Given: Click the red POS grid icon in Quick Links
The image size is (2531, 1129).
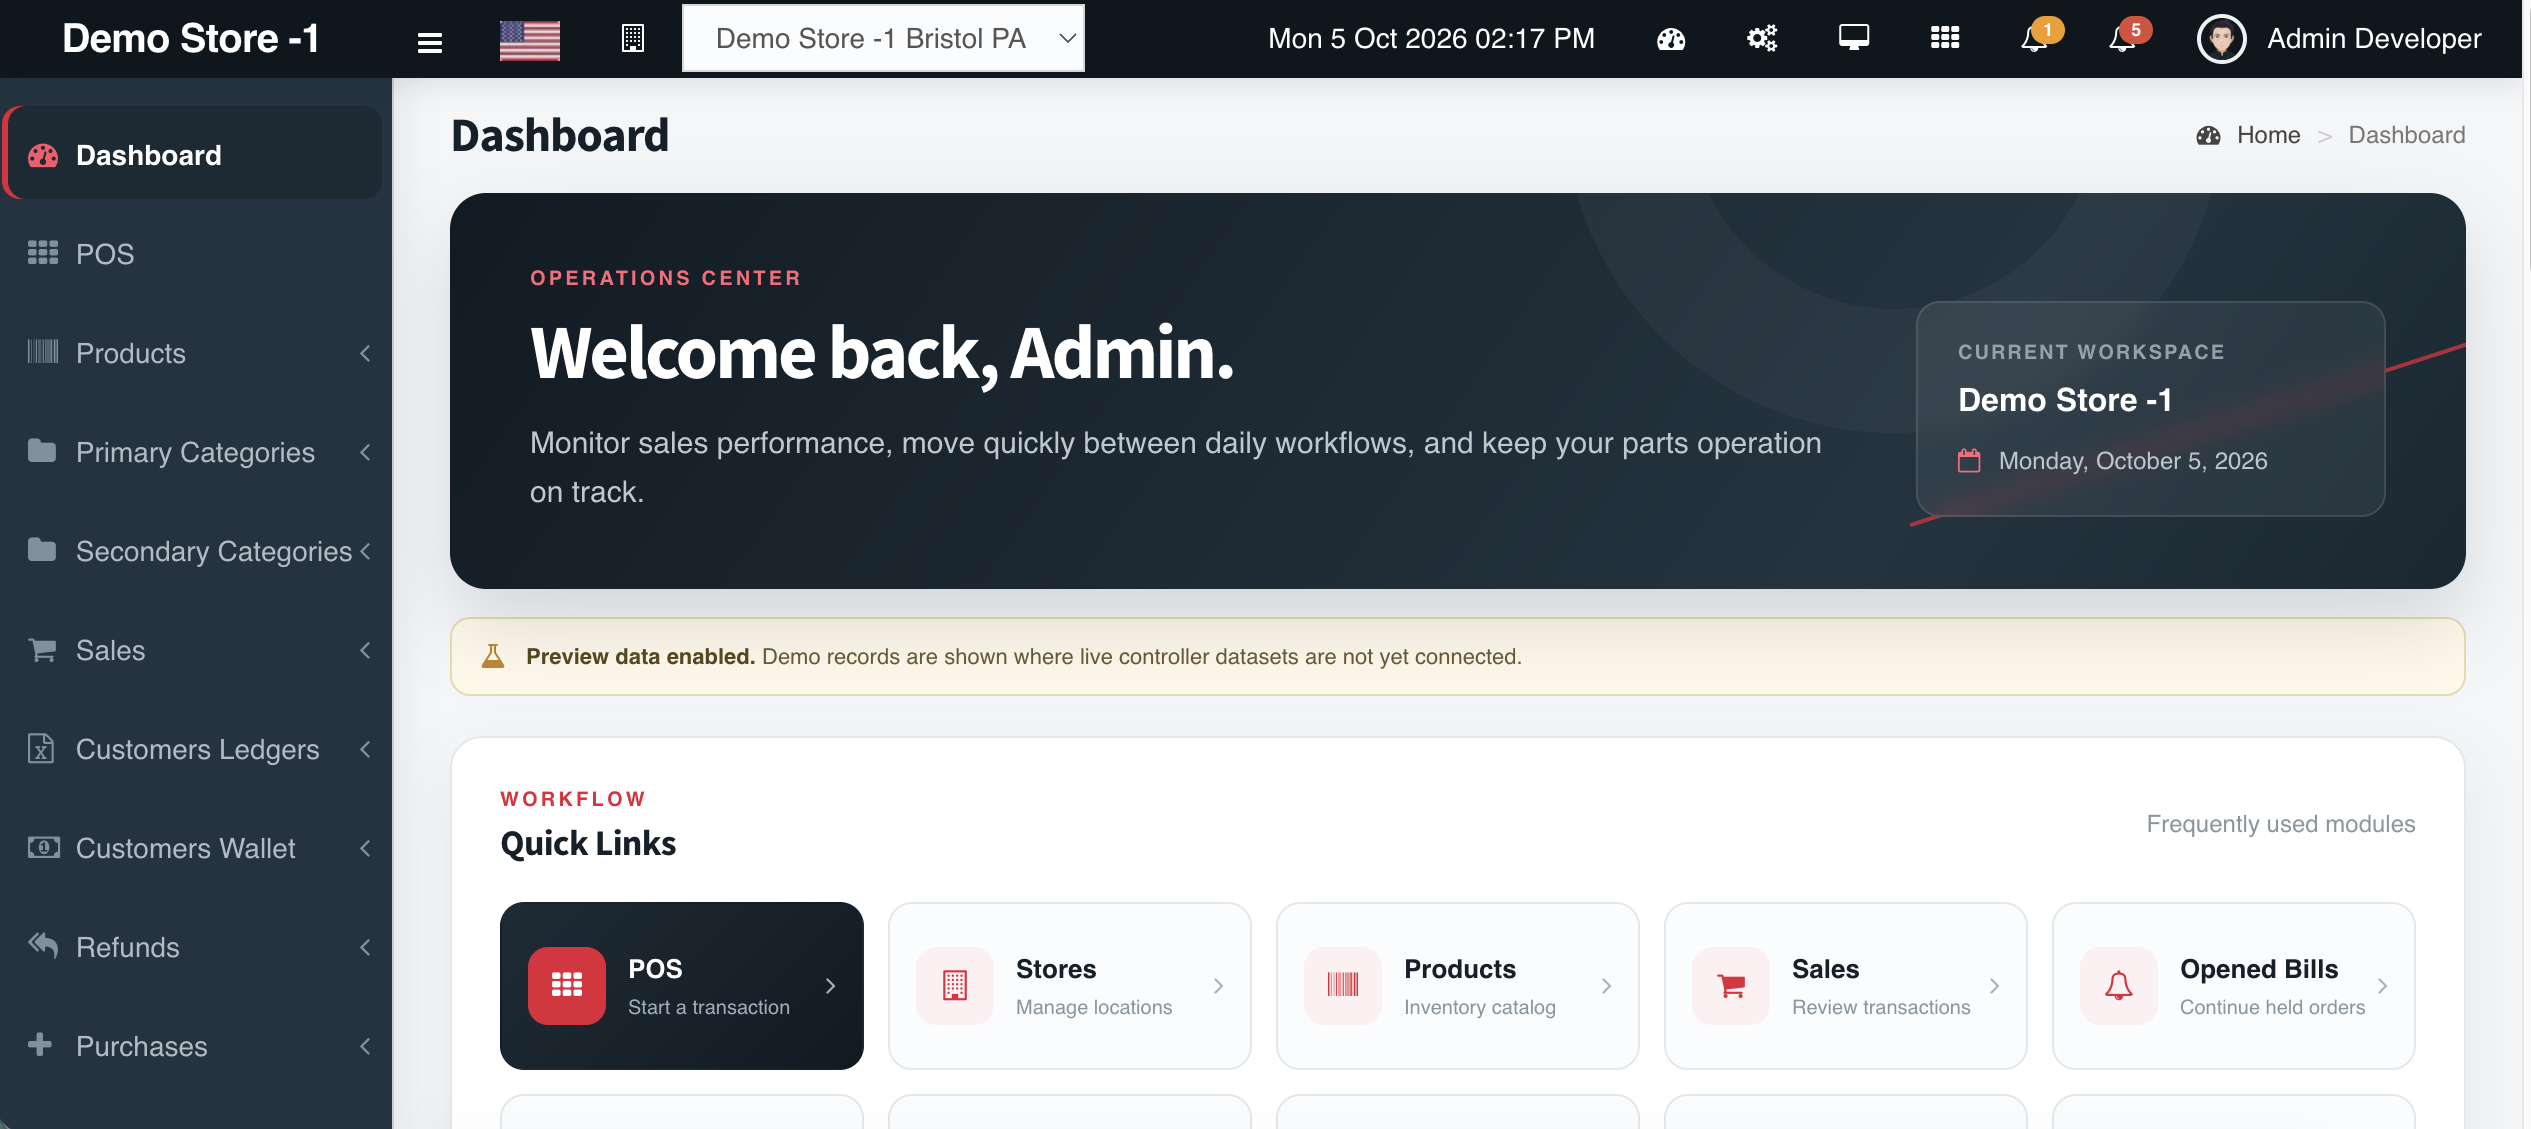Looking at the screenshot, I should (x=566, y=985).
